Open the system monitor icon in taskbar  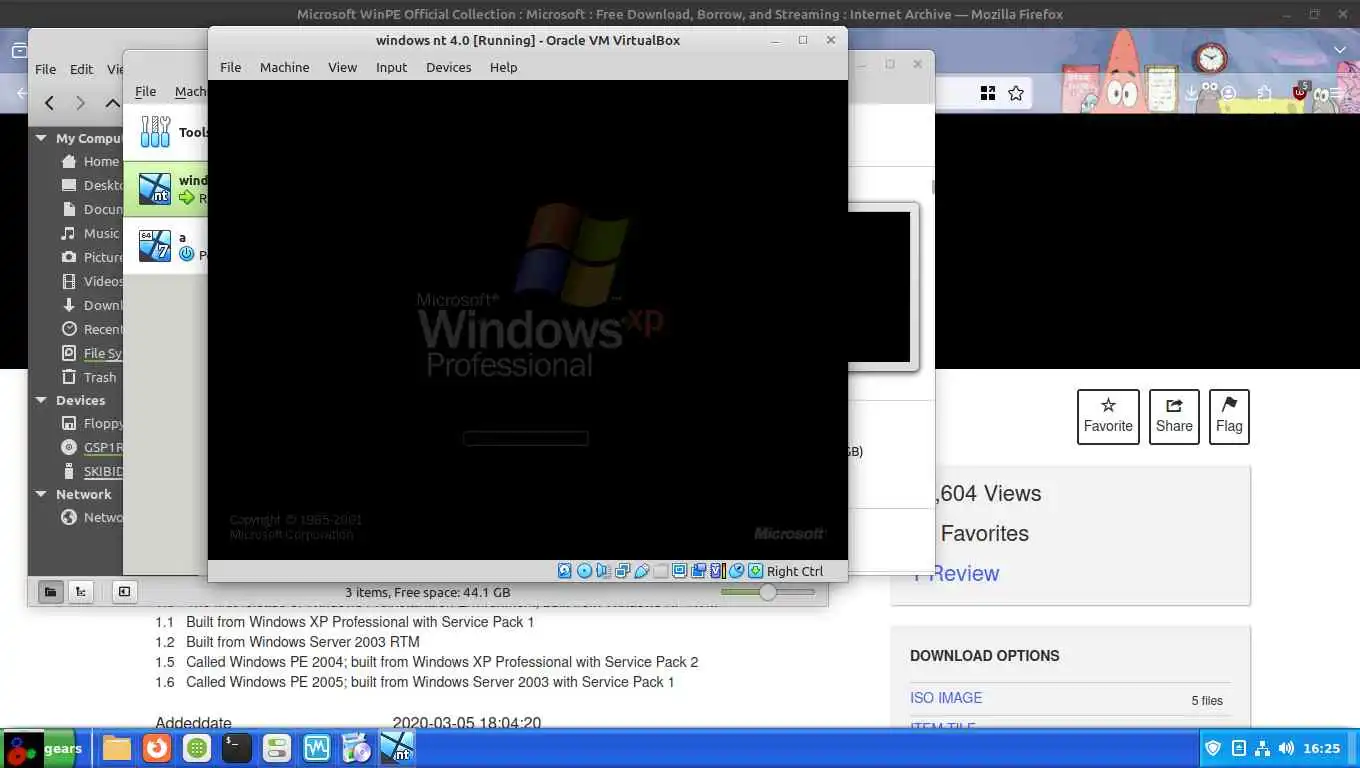click(x=317, y=748)
